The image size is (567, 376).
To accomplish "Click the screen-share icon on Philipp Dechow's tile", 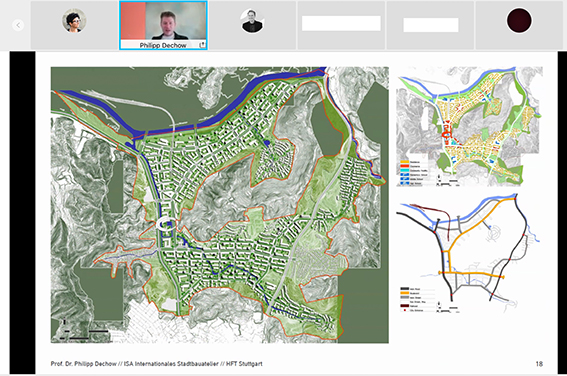I will (202, 45).
